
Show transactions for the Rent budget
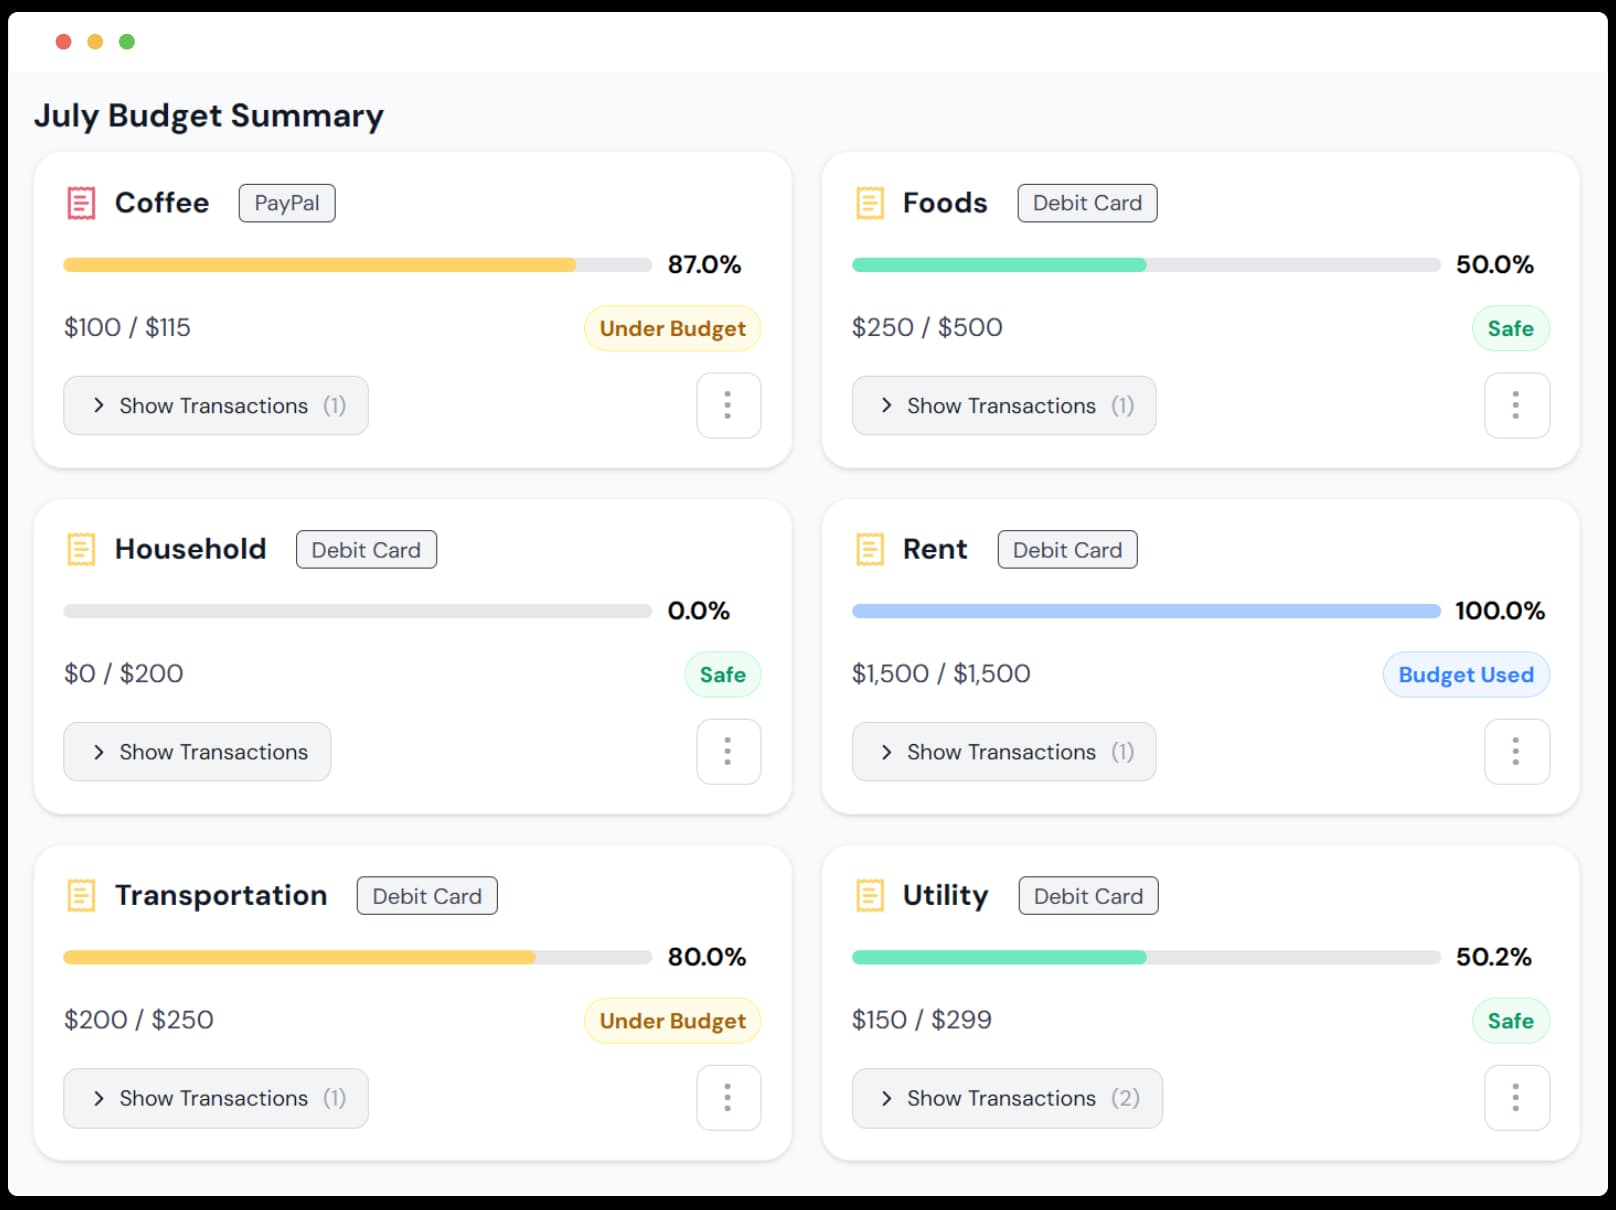(1003, 751)
